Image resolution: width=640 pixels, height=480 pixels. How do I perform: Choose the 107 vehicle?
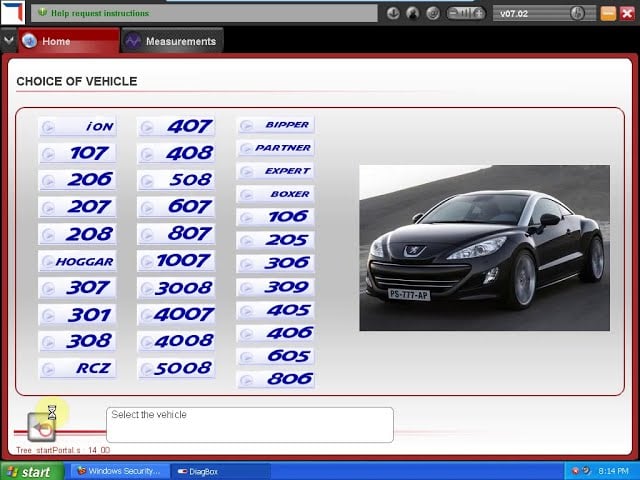(78, 153)
